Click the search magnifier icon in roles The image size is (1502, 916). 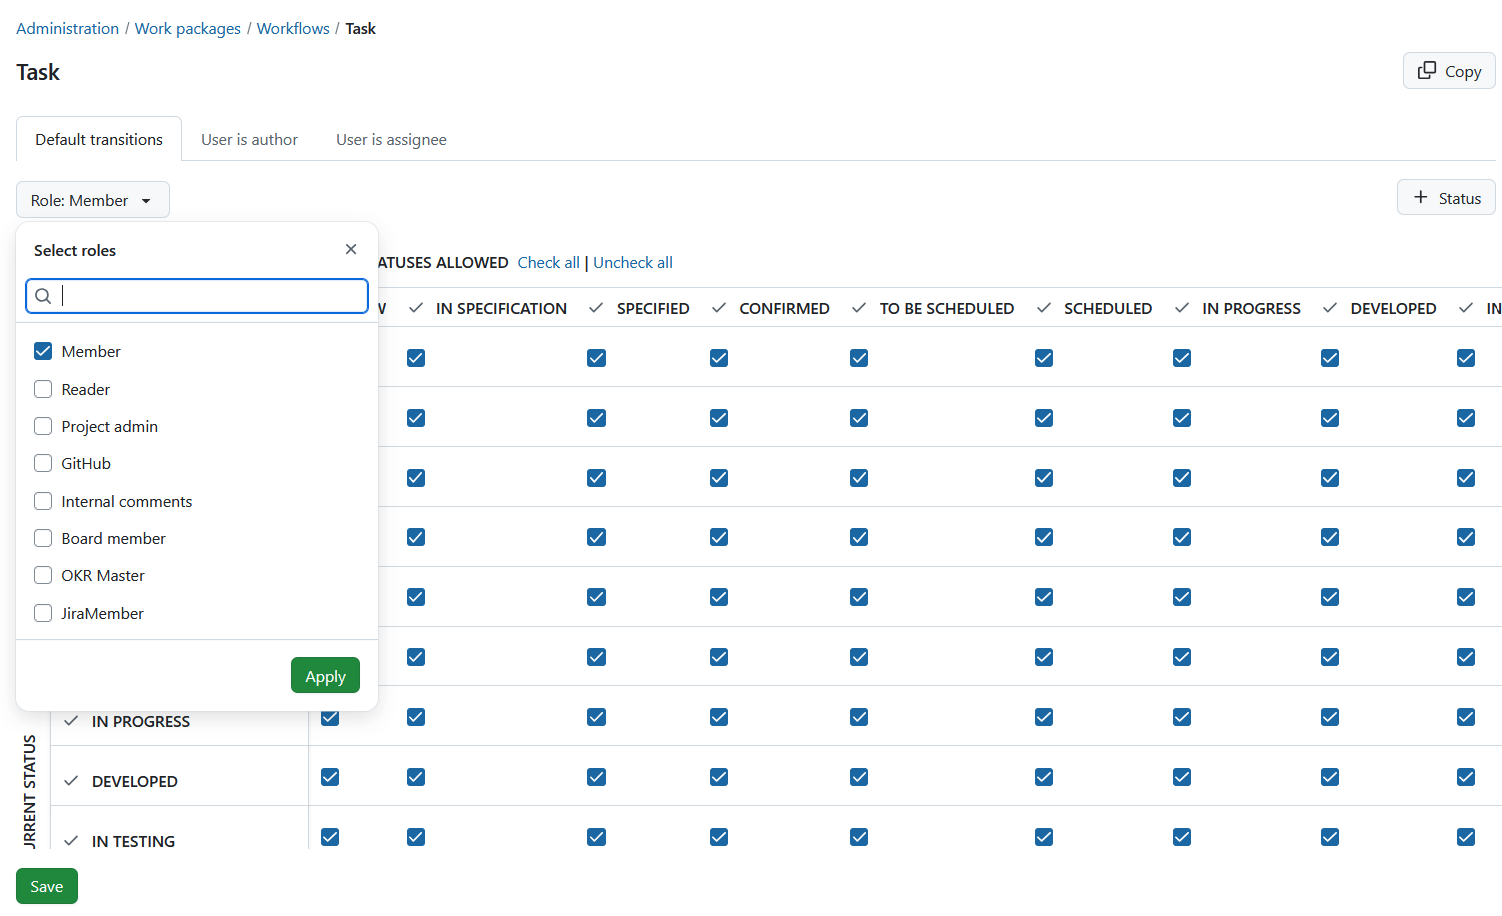tap(43, 296)
